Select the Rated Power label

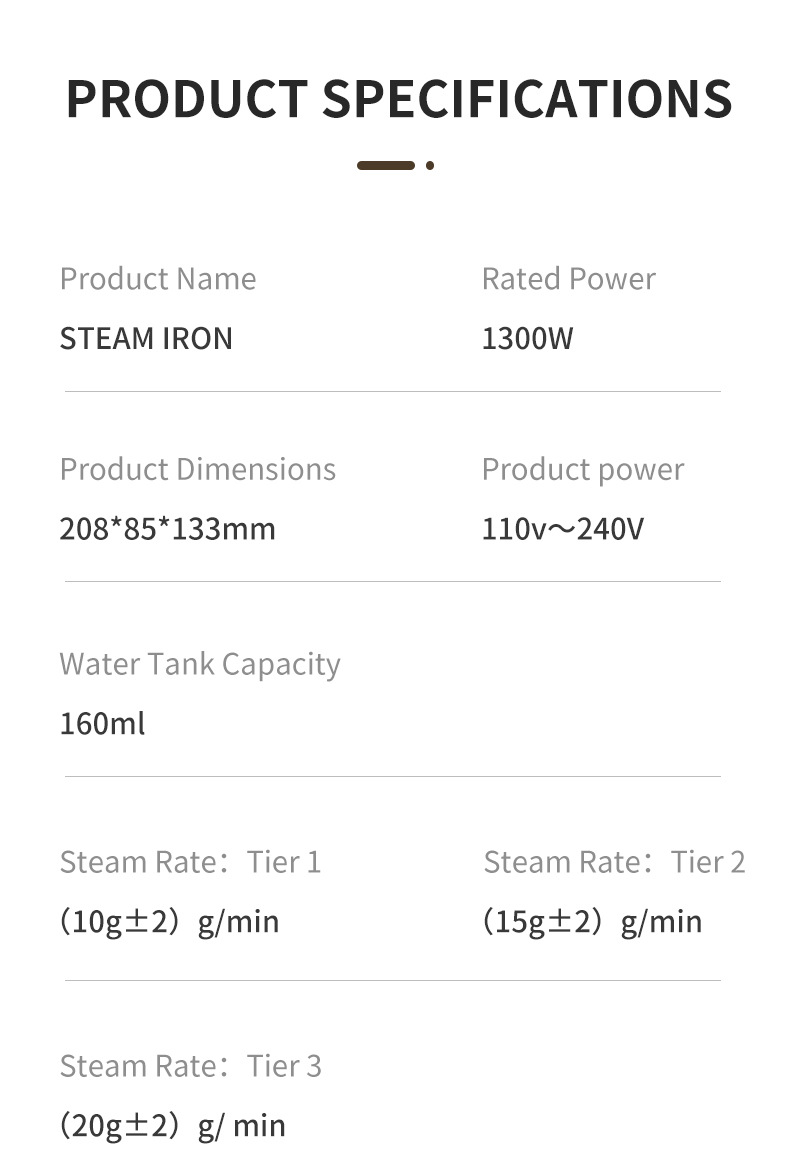[568, 279]
